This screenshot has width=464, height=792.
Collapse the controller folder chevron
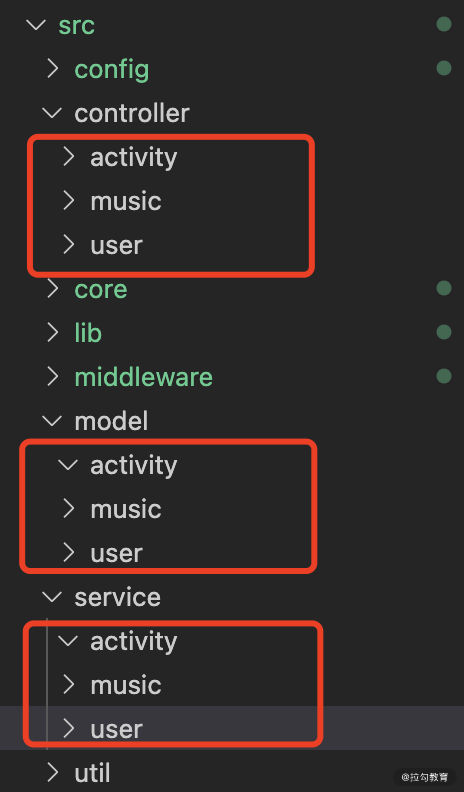(53, 113)
